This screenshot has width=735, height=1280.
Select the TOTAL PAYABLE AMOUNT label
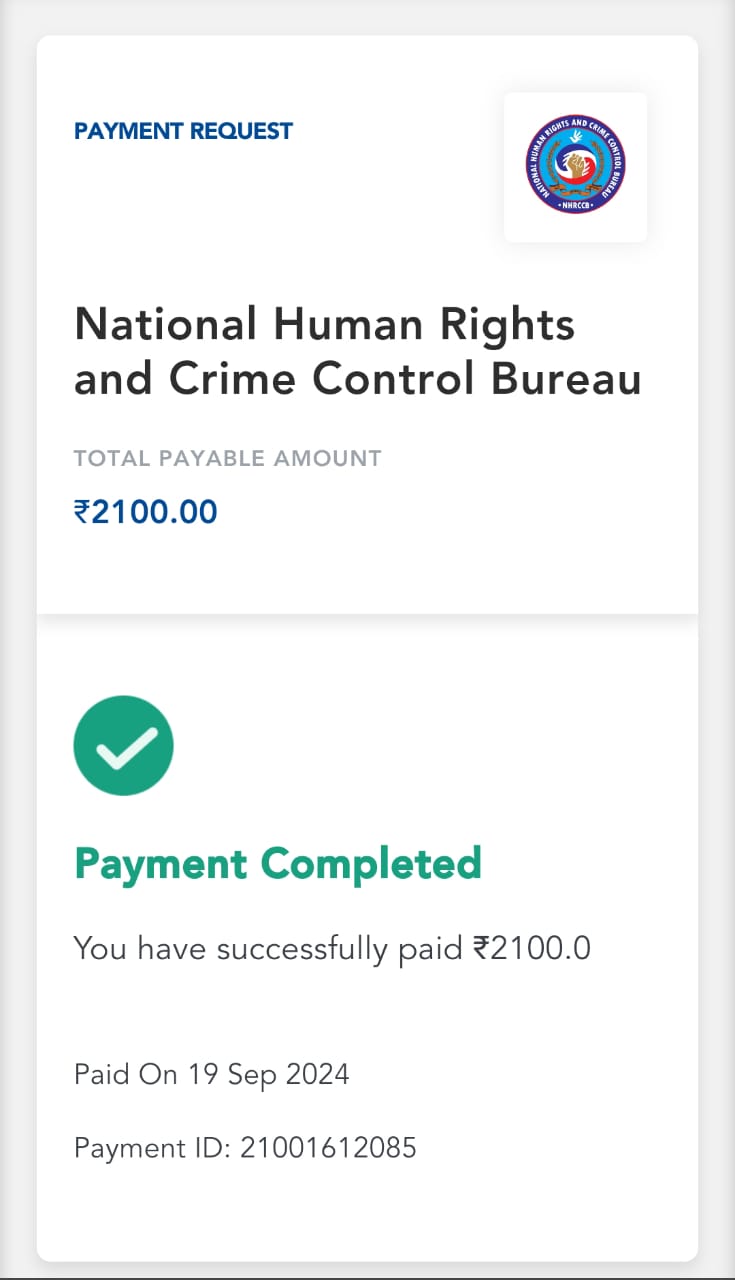coord(227,459)
